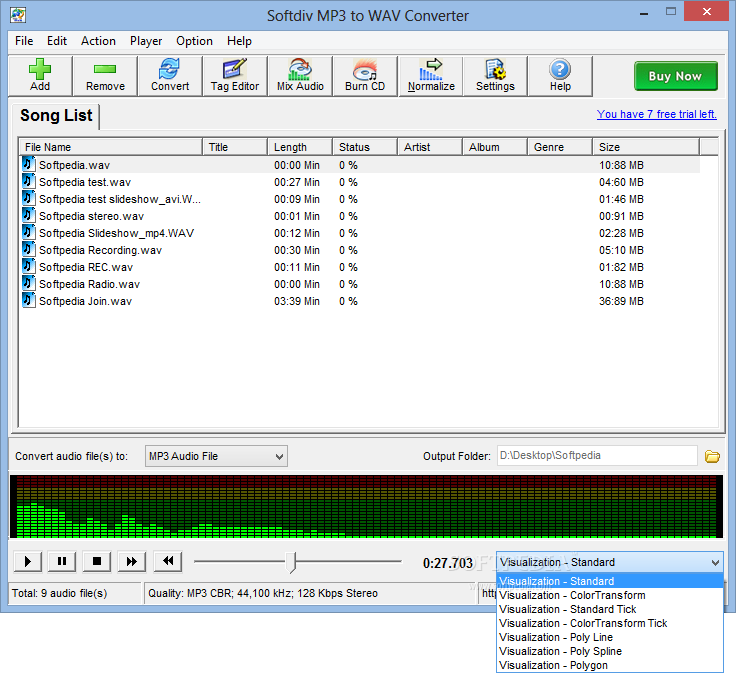
Task: Choose Visualization - Poly Spline option
Action: tap(610, 651)
